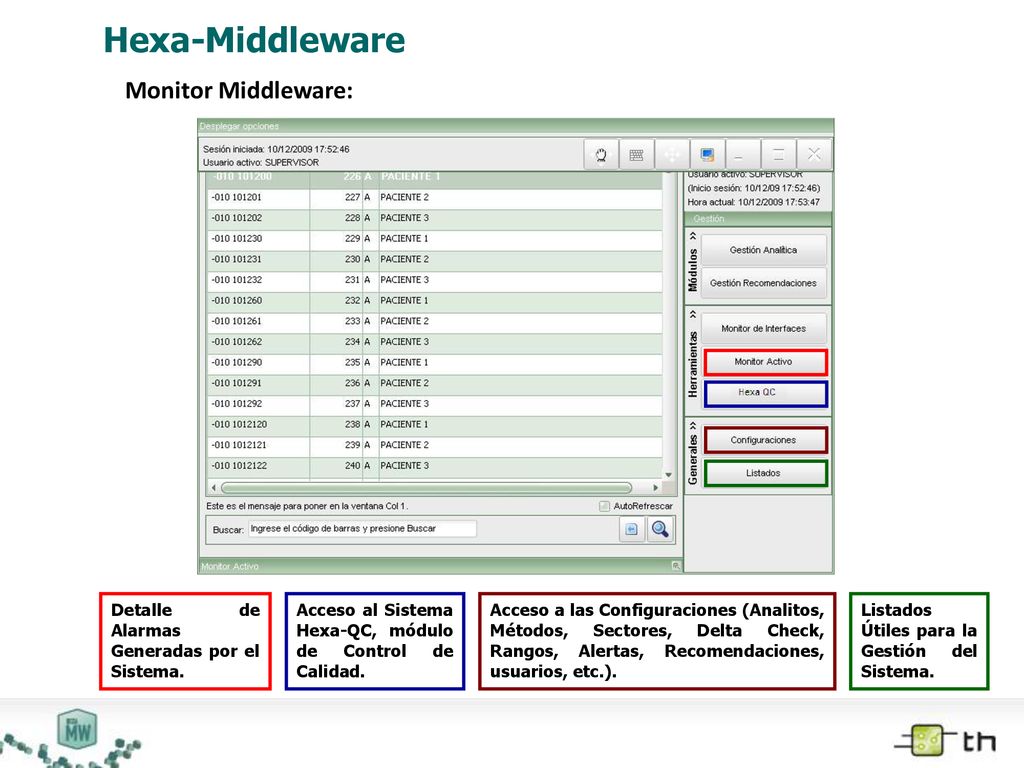Viewport: 1024px width, 768px height.
Task: Select row with code -010 1012120
Action: tap(435, 424)
